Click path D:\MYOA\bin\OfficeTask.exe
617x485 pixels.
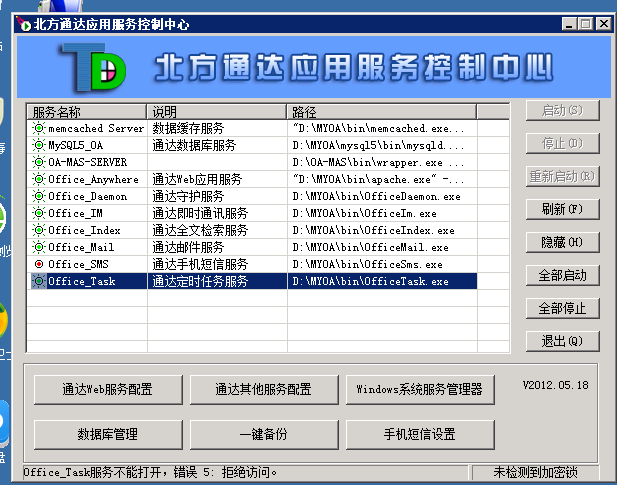tap(370, 281)
